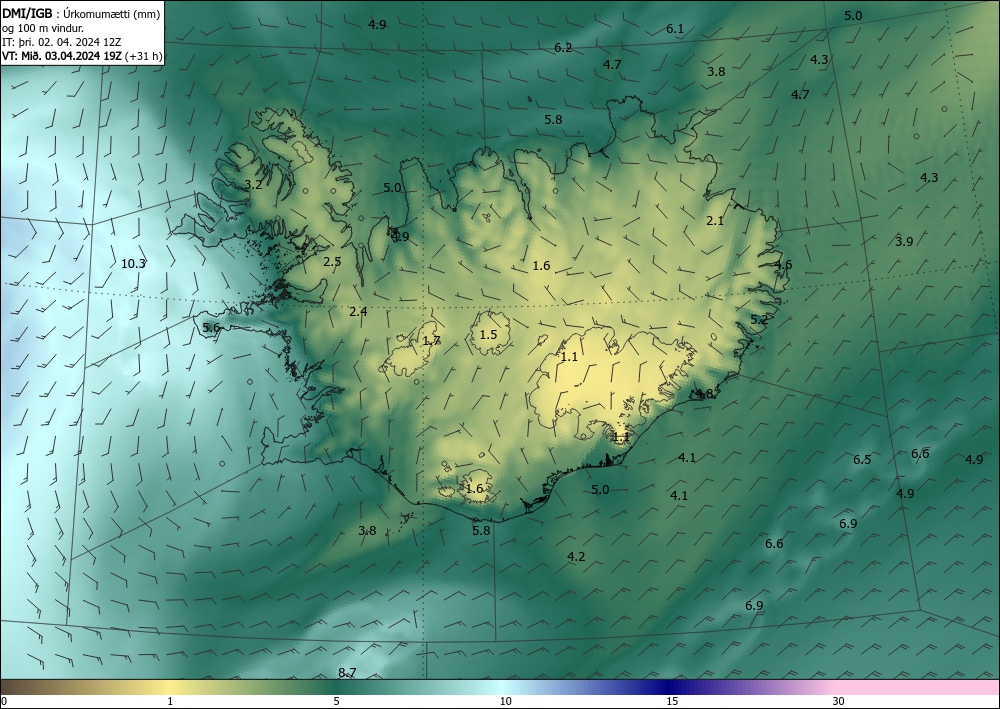Click the 2.1 value in northeast Iceland

click(x=716, y=221)
